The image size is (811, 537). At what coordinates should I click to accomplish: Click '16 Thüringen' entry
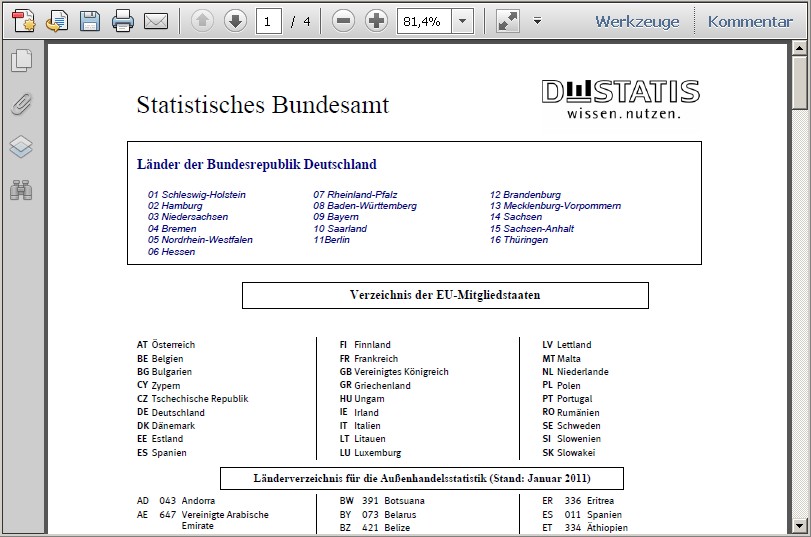click(x=519, y=240)
